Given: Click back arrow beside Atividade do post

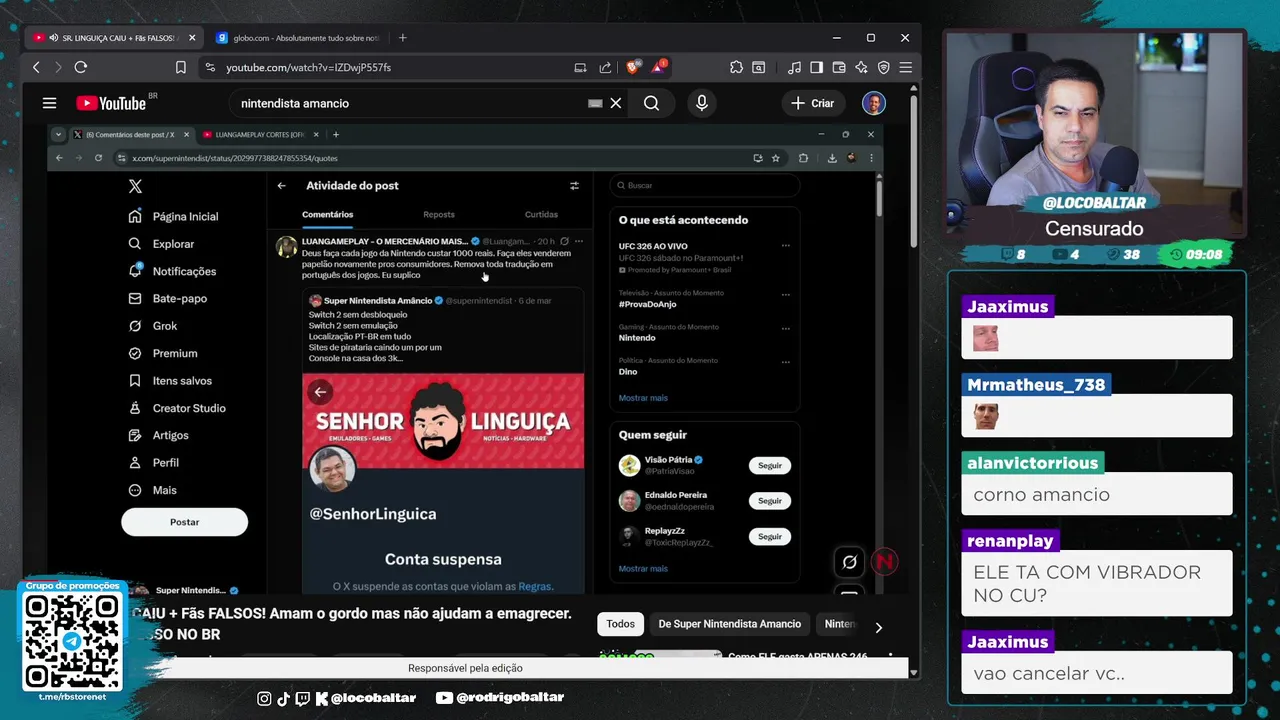Looking at the screenshot, I should (x=281, y=185).
